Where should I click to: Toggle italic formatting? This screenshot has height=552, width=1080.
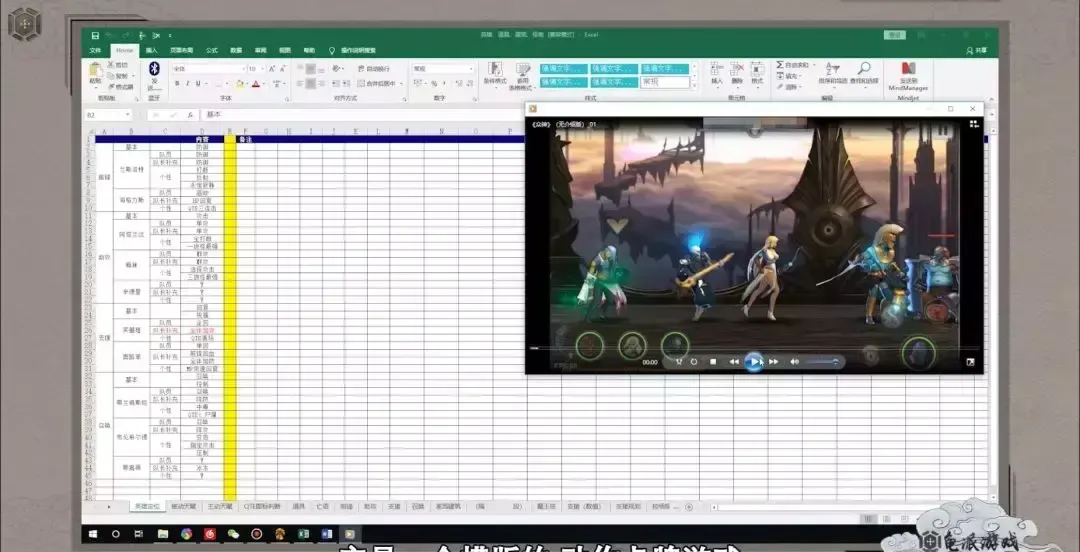point(187,83)
